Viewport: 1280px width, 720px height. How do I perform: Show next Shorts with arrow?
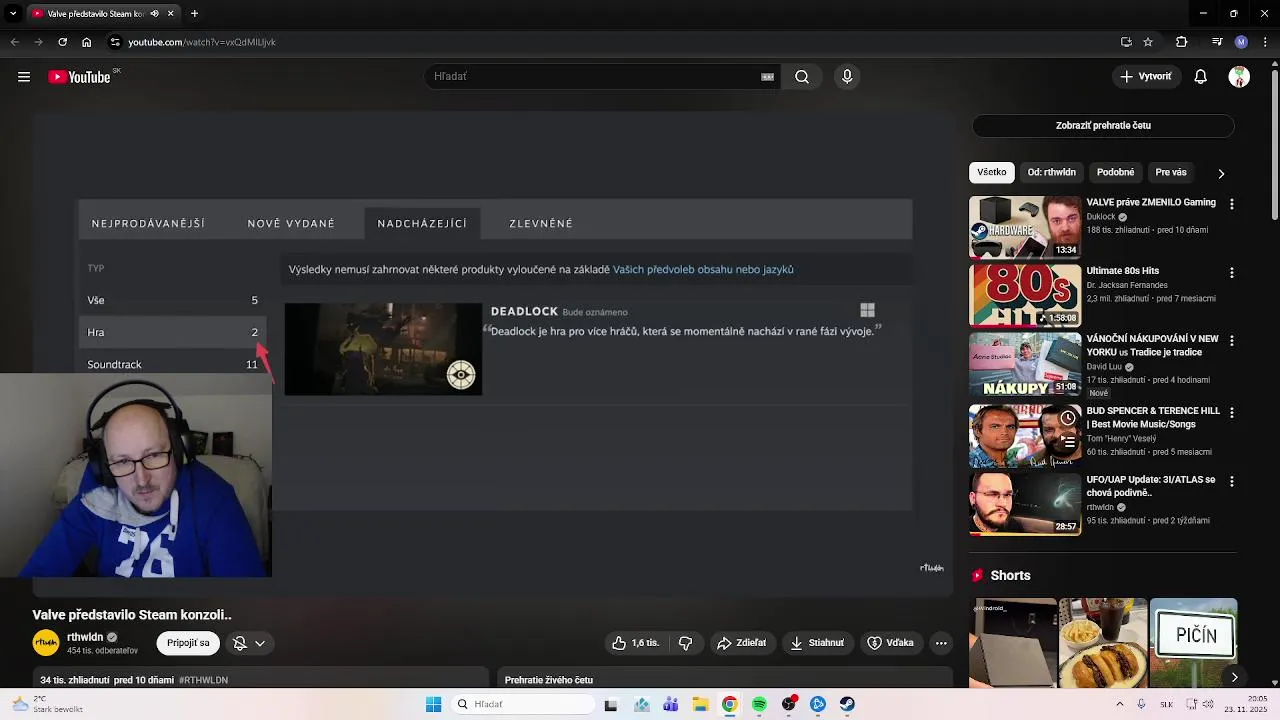coord(1234,677)
